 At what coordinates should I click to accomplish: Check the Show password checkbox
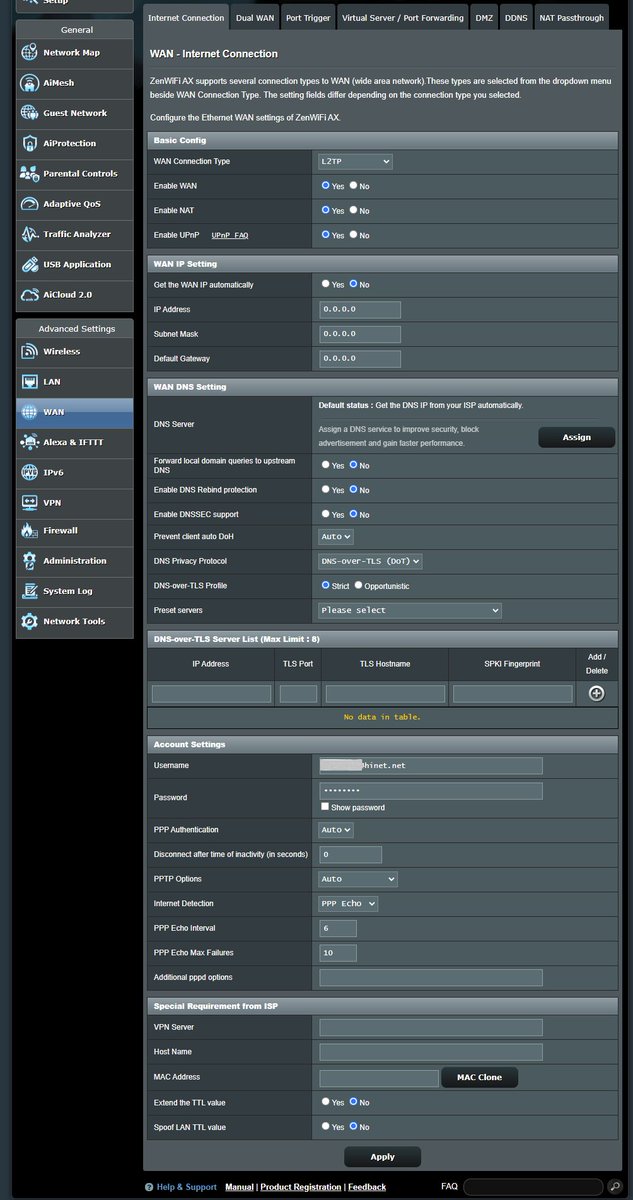(x=325, y=807)
